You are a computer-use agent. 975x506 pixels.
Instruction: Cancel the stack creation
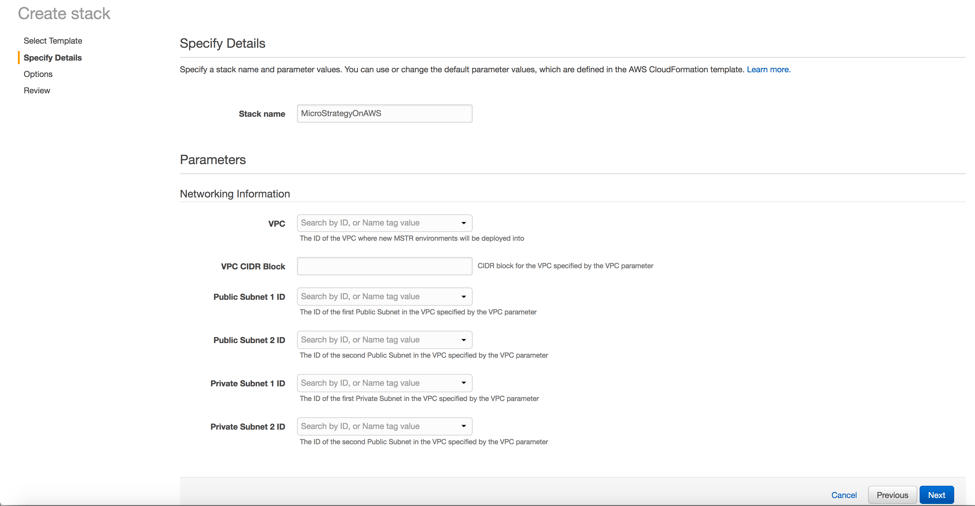(843, 495)
